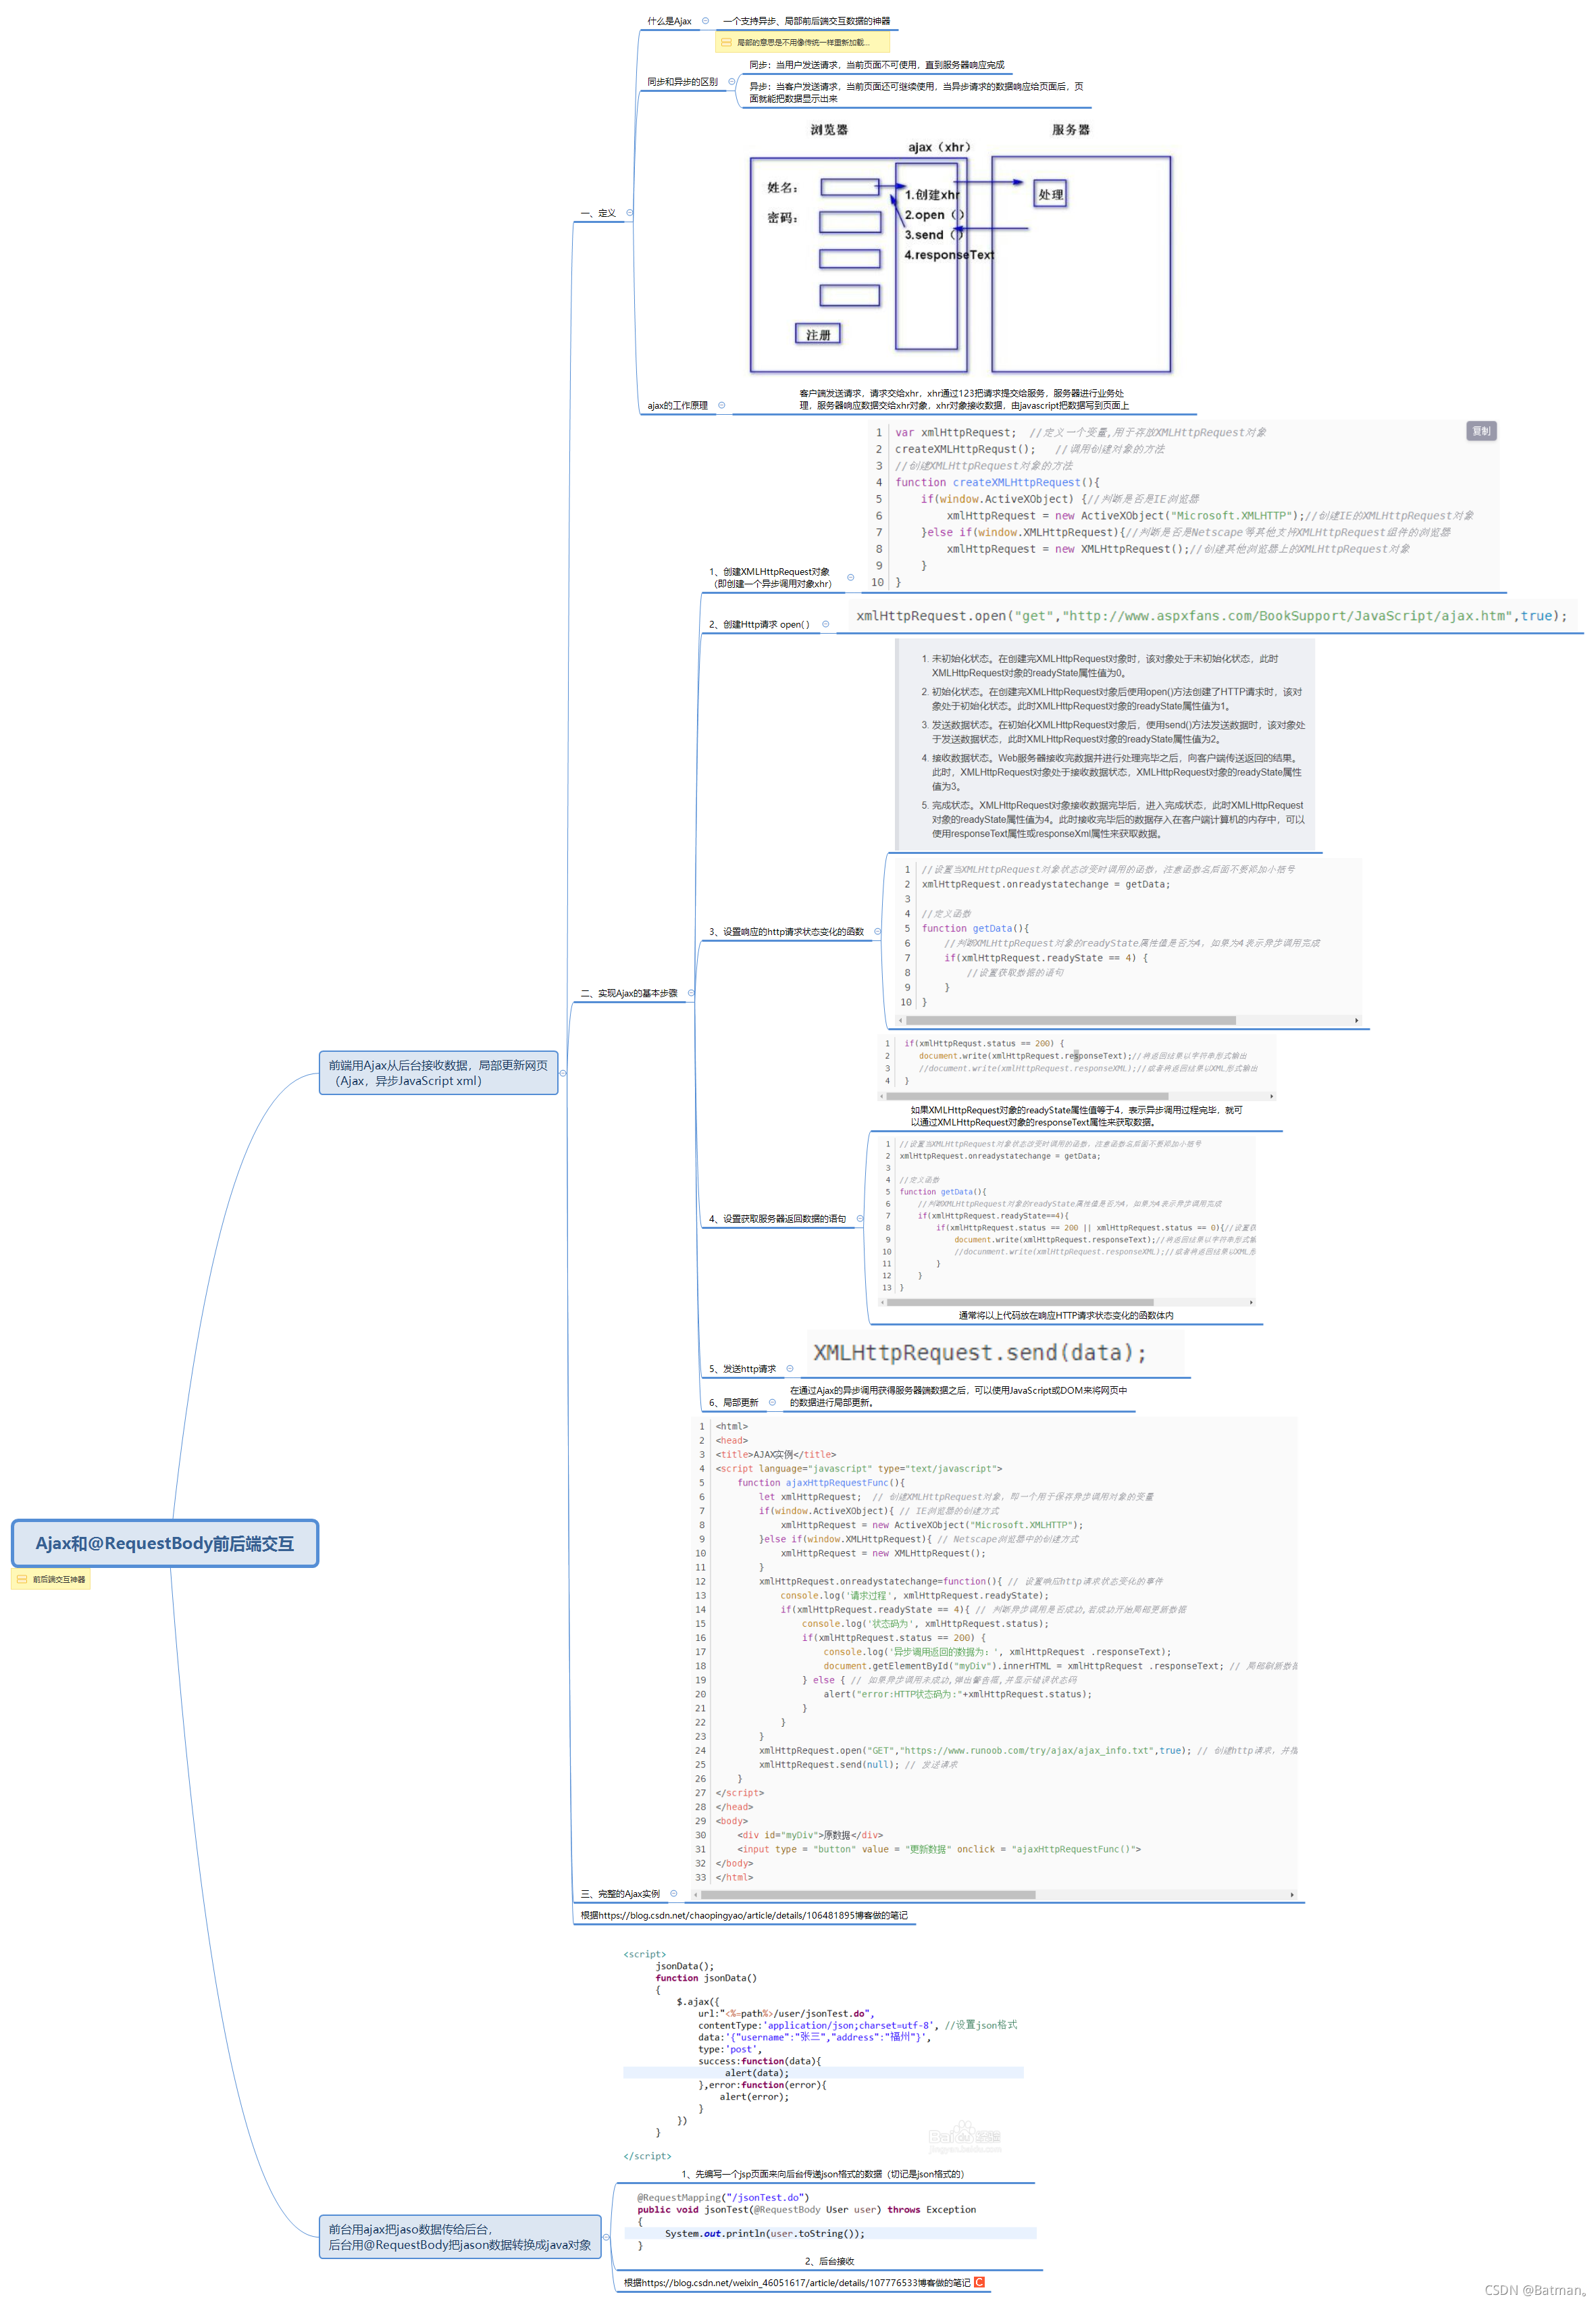1596x2303 pixels.
Task: Click the note icon under the root topic
Action: [22, 1579]
